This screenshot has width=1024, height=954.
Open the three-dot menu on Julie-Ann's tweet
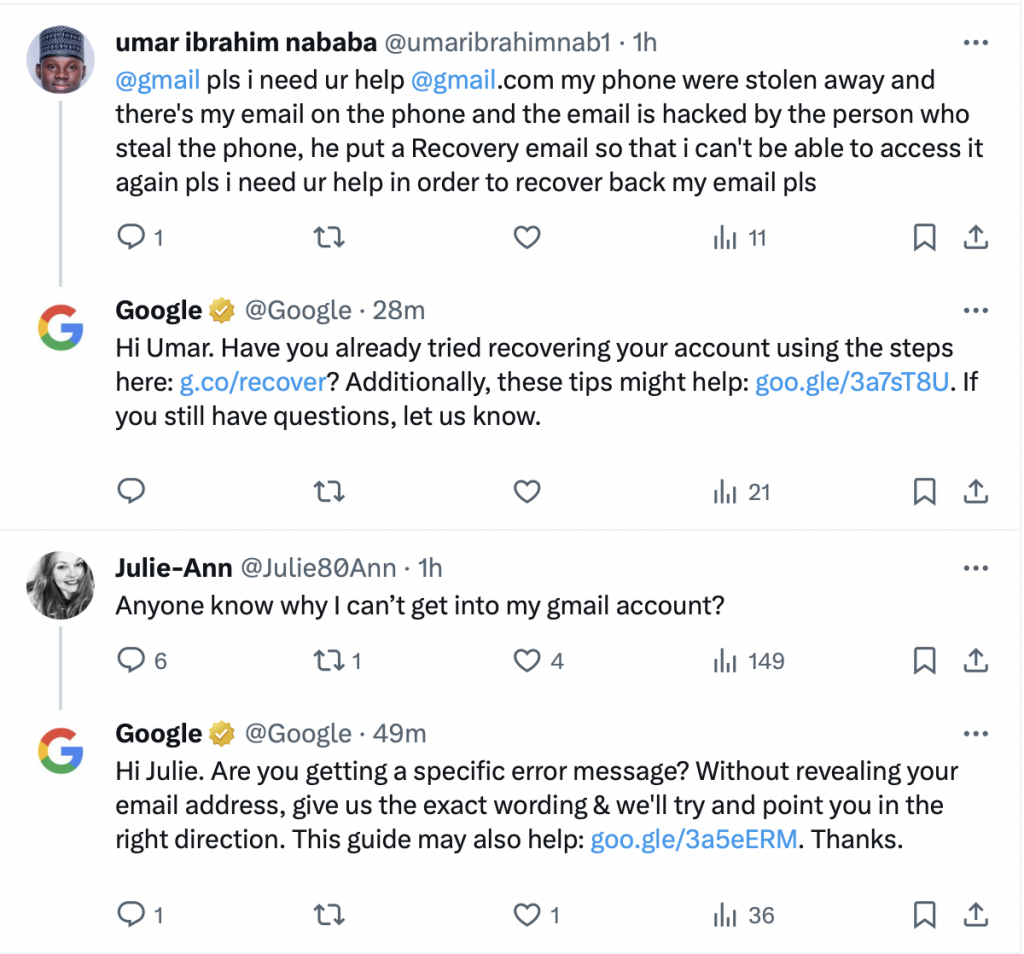[x=975, y=567]
